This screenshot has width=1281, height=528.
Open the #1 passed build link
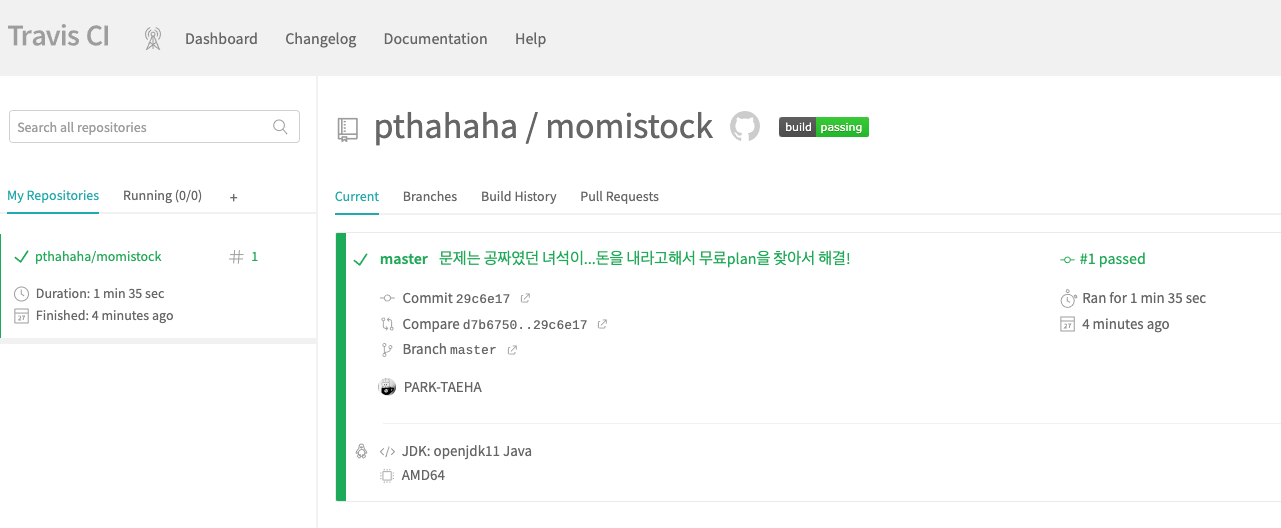pos(1112,259)
